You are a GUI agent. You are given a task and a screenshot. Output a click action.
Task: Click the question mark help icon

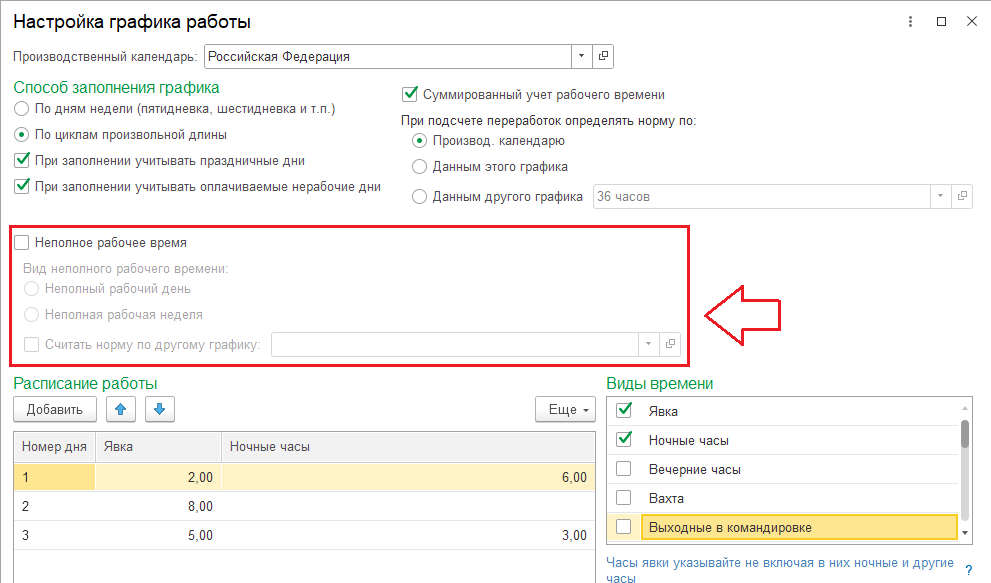pyautogui.click(x=969, y=570)
